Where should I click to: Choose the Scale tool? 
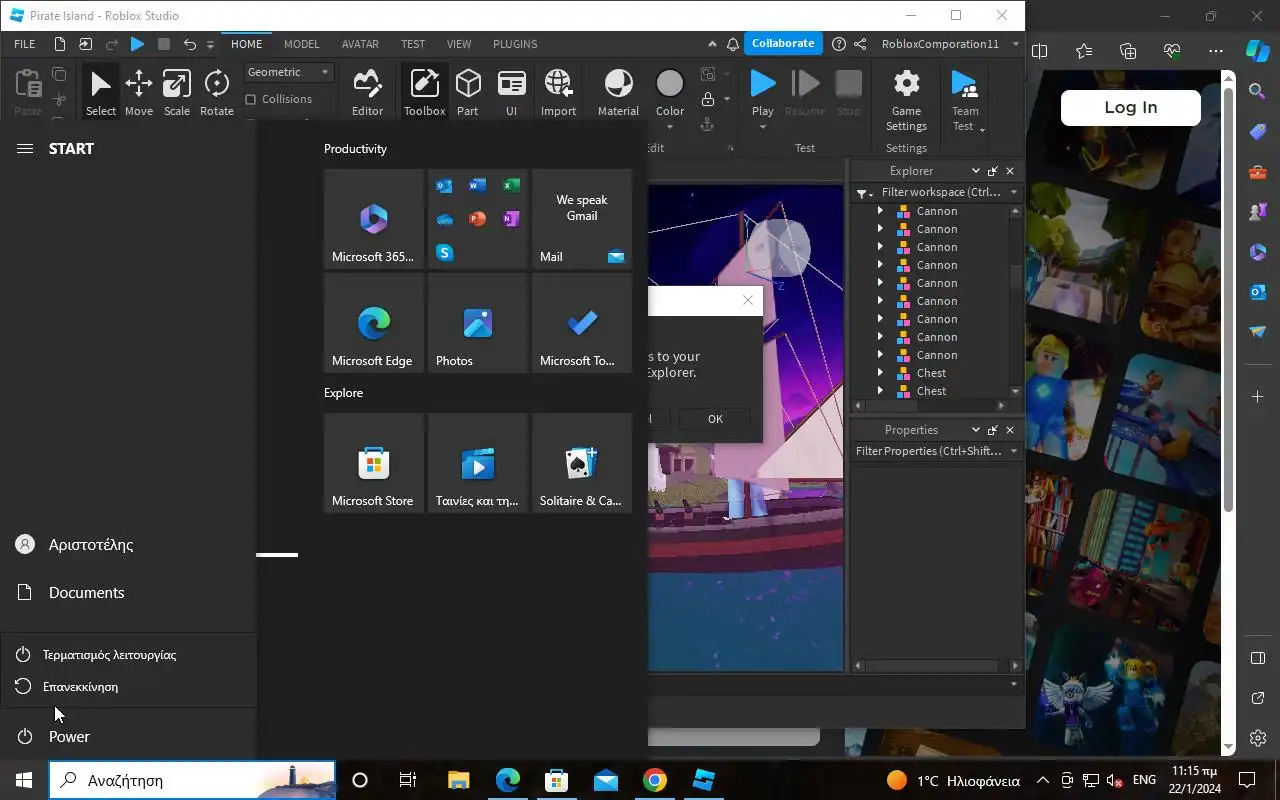(x=177, y=93)
